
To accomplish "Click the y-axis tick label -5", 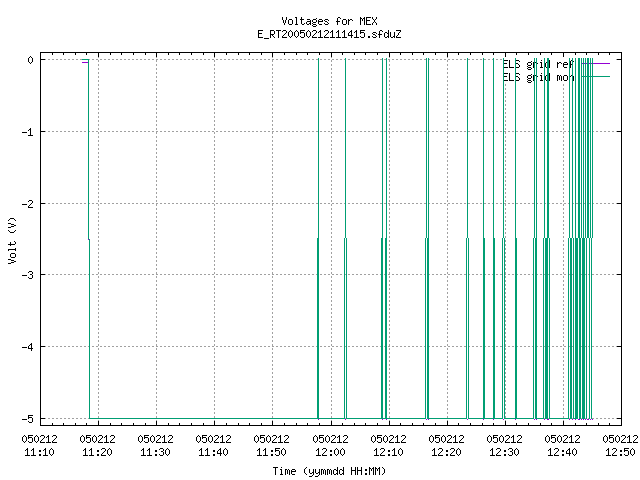I will pos(28,419).
